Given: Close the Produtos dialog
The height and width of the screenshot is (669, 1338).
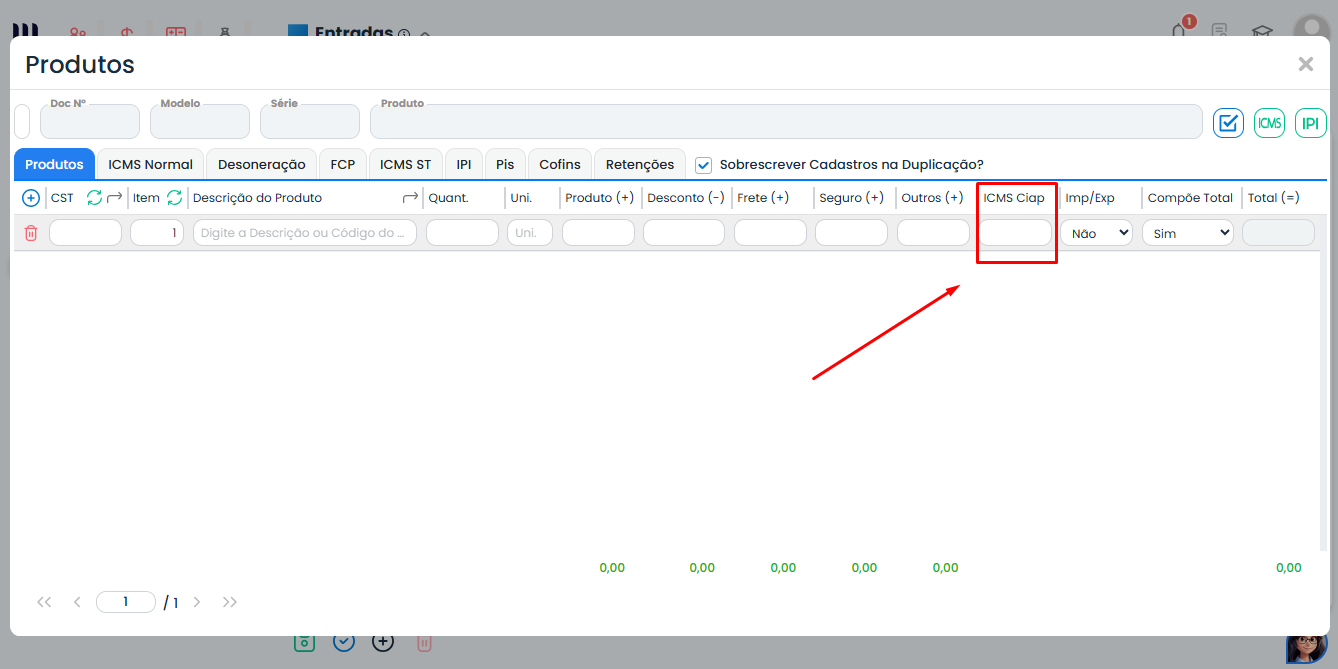Looking at the screenshot, I should point(1305,64).
